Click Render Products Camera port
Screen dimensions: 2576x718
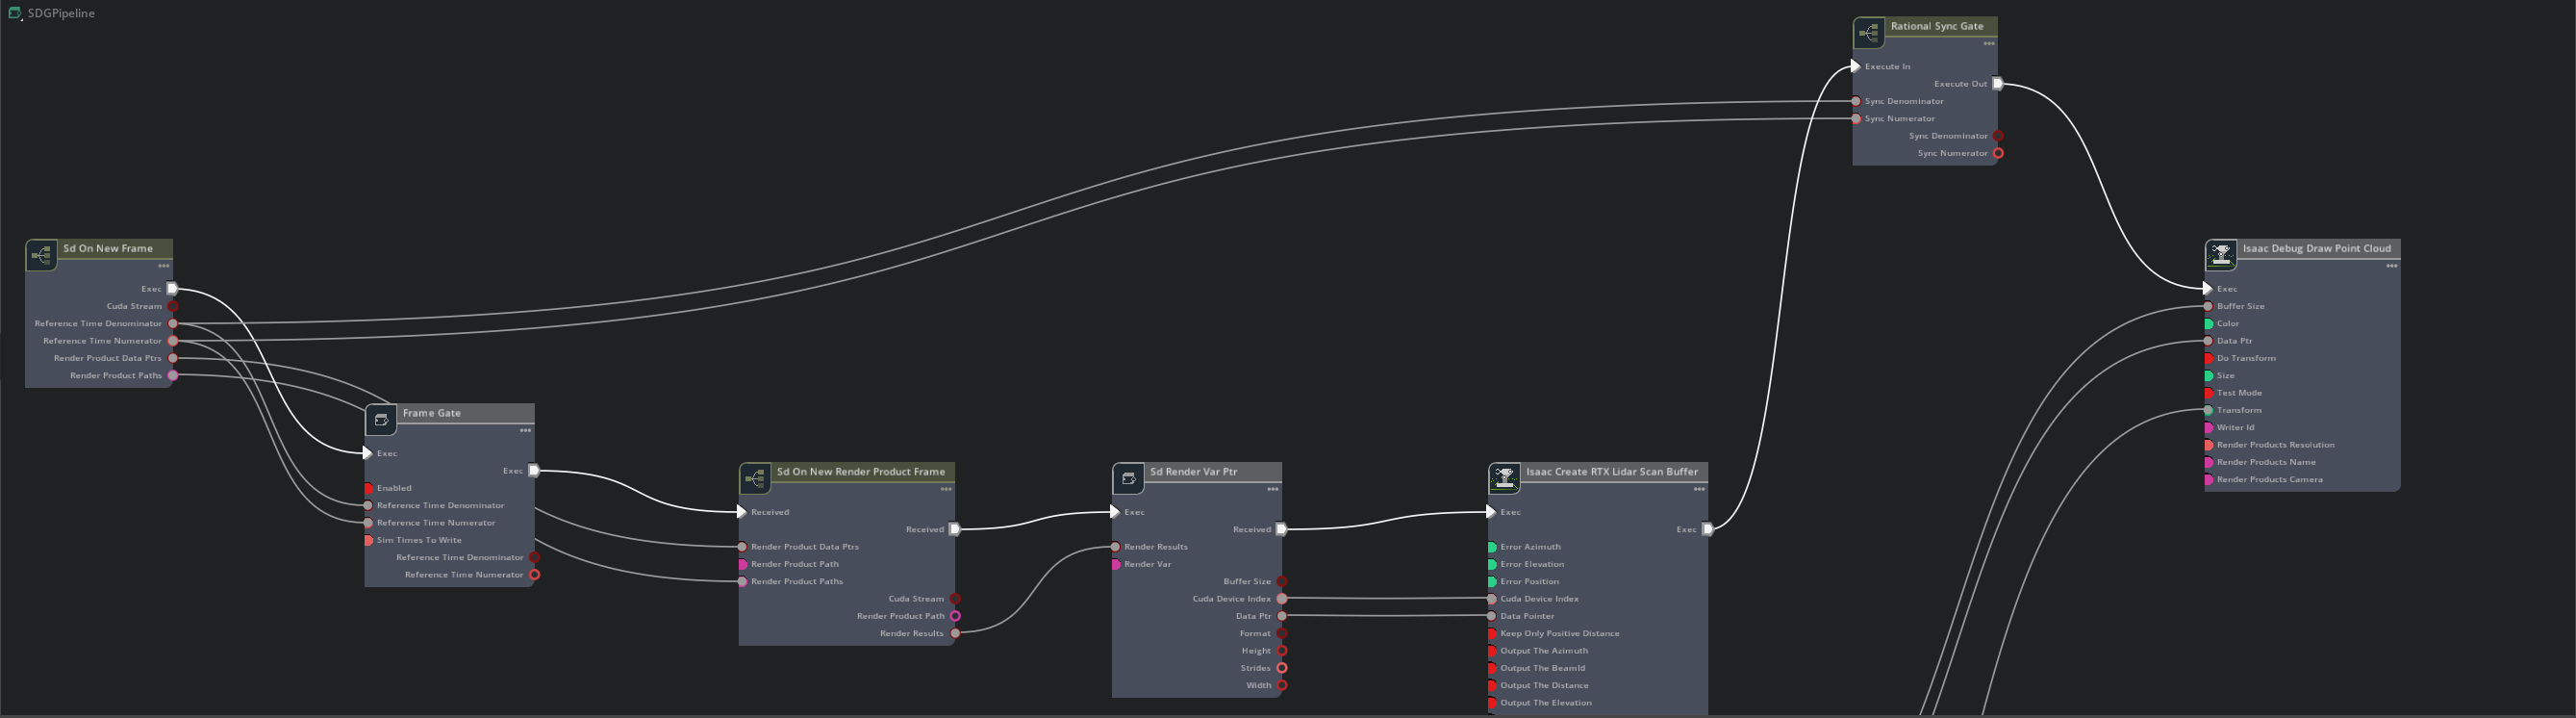tap(2208, 480)
